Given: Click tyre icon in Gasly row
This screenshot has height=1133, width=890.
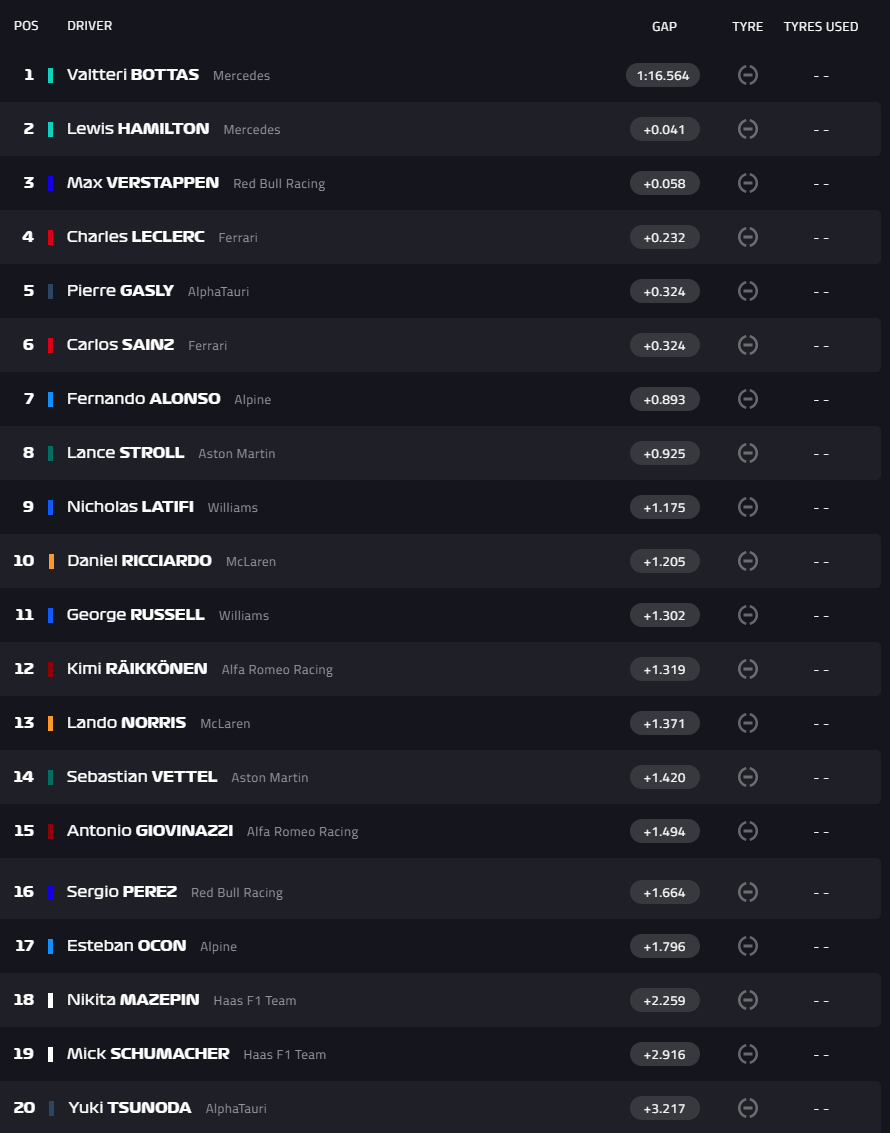Looking at the screenshot, I should point(748,290).
